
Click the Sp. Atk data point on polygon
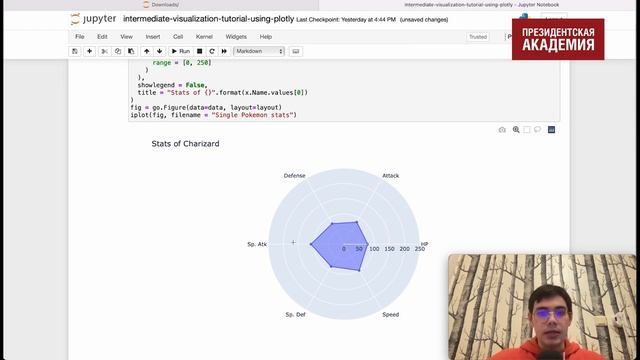(311, 244)
